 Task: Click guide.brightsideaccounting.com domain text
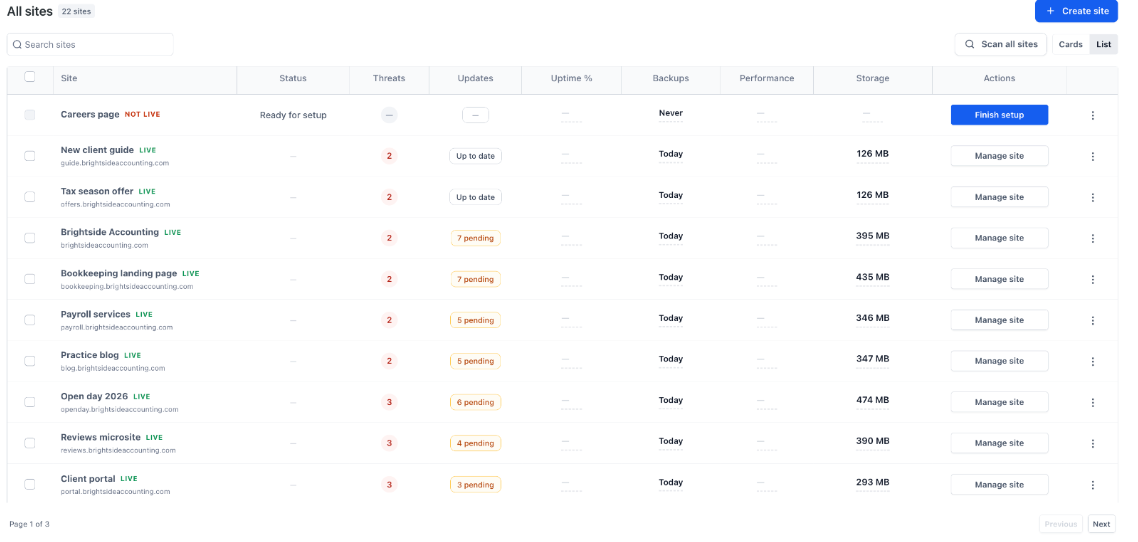(x=115, y=163)
